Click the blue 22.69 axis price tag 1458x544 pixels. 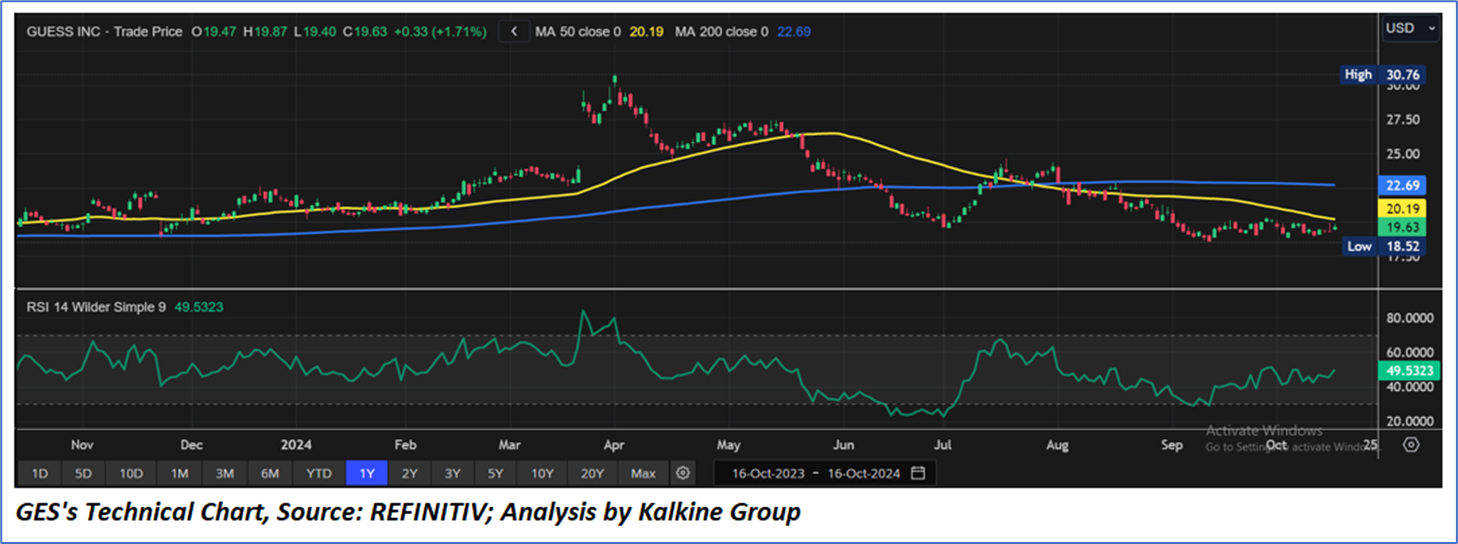pyautogui.click(x=1403, y=185)
